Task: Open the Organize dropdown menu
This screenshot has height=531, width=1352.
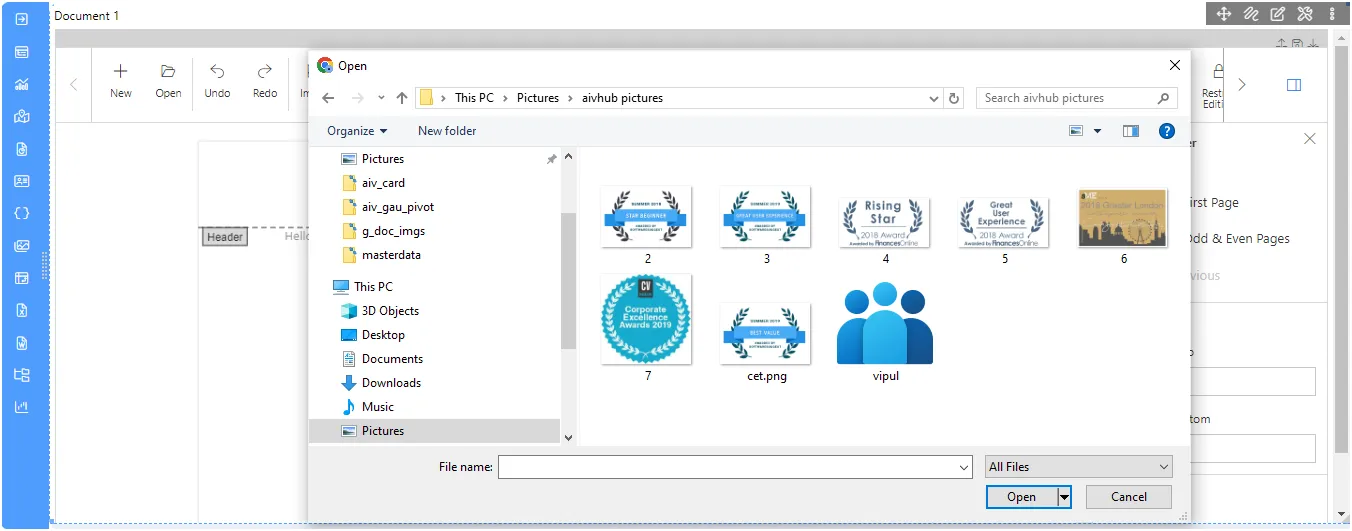Action: pyautogui.click(x=357, y=131)
